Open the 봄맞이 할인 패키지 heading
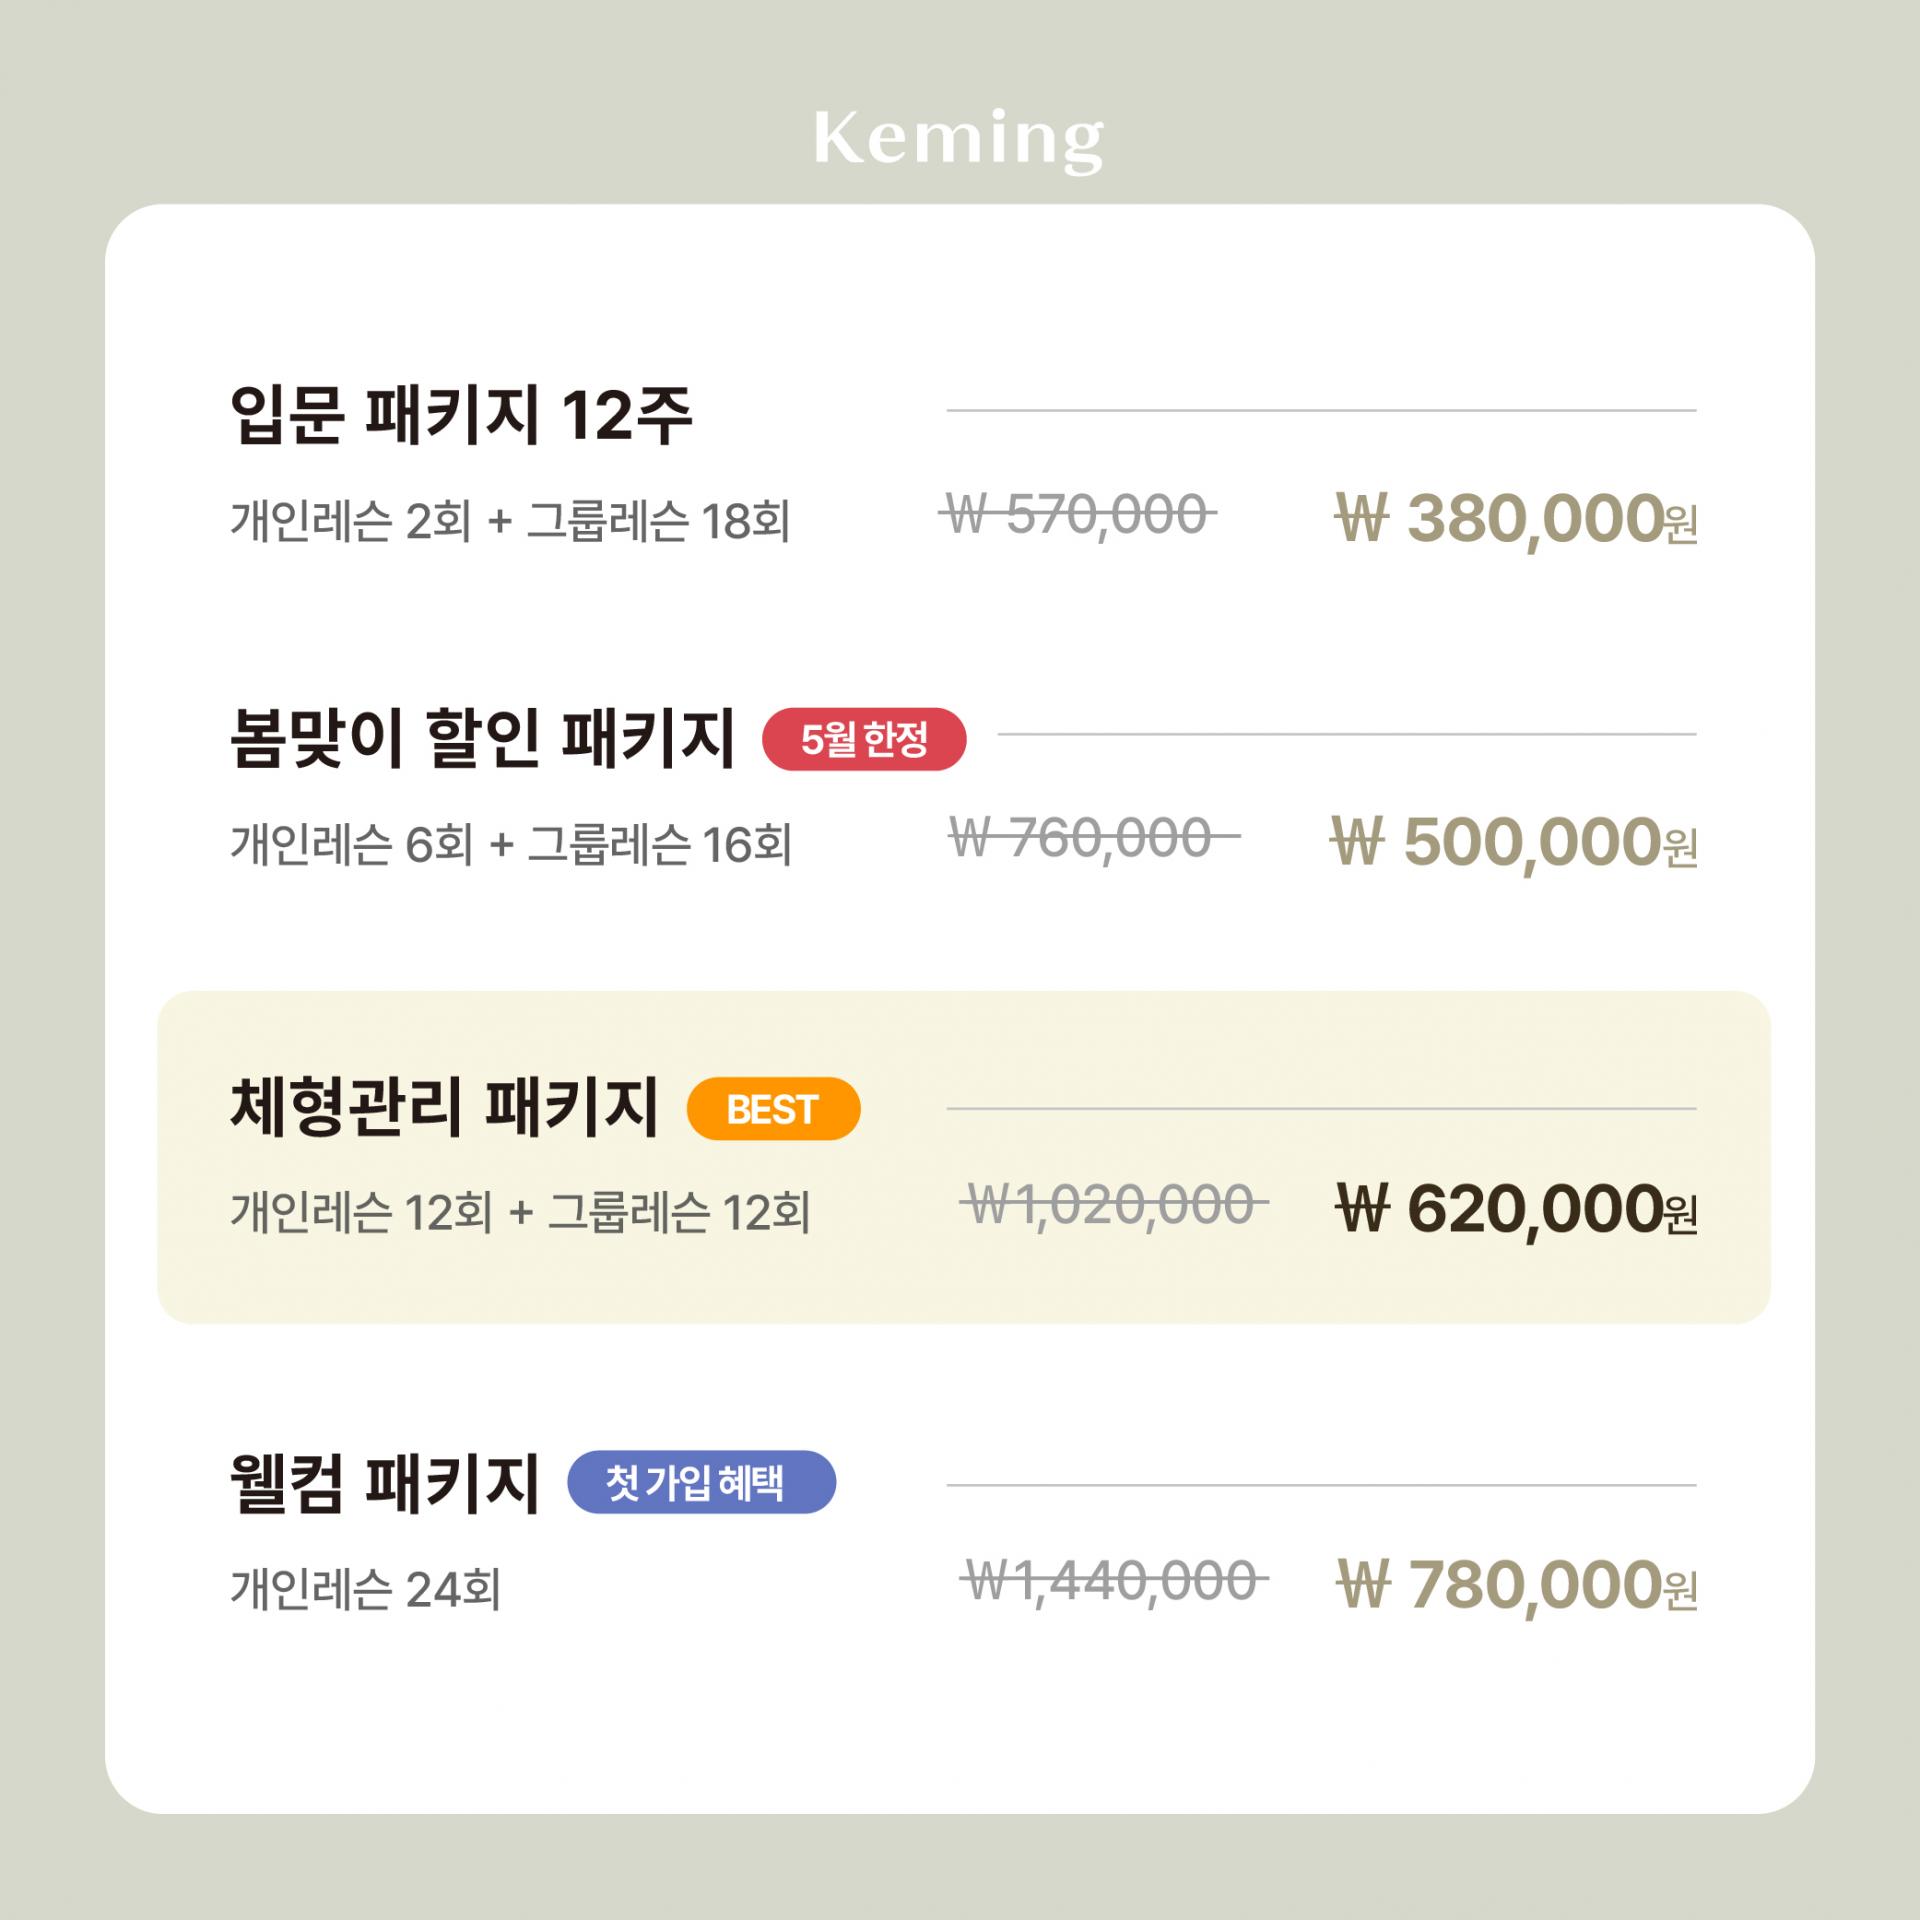The image size is (1920, 1920). 483,739
